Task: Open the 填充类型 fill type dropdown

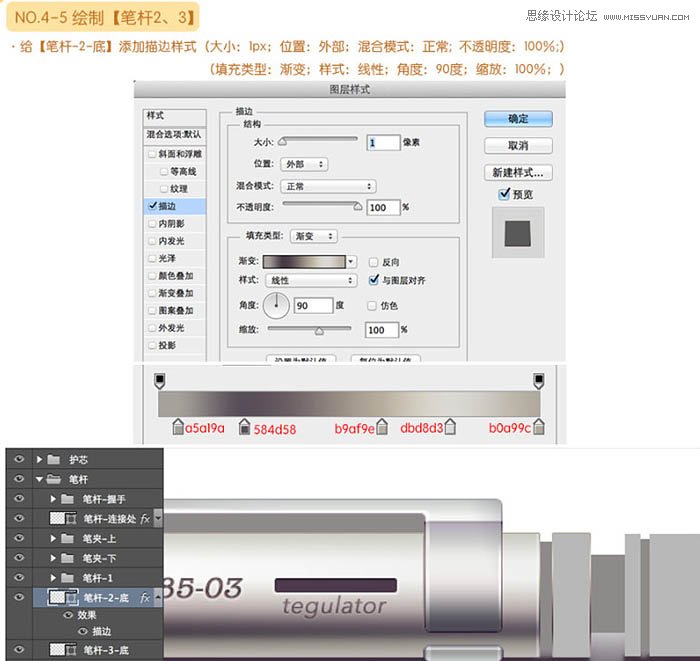Action: 313,236
